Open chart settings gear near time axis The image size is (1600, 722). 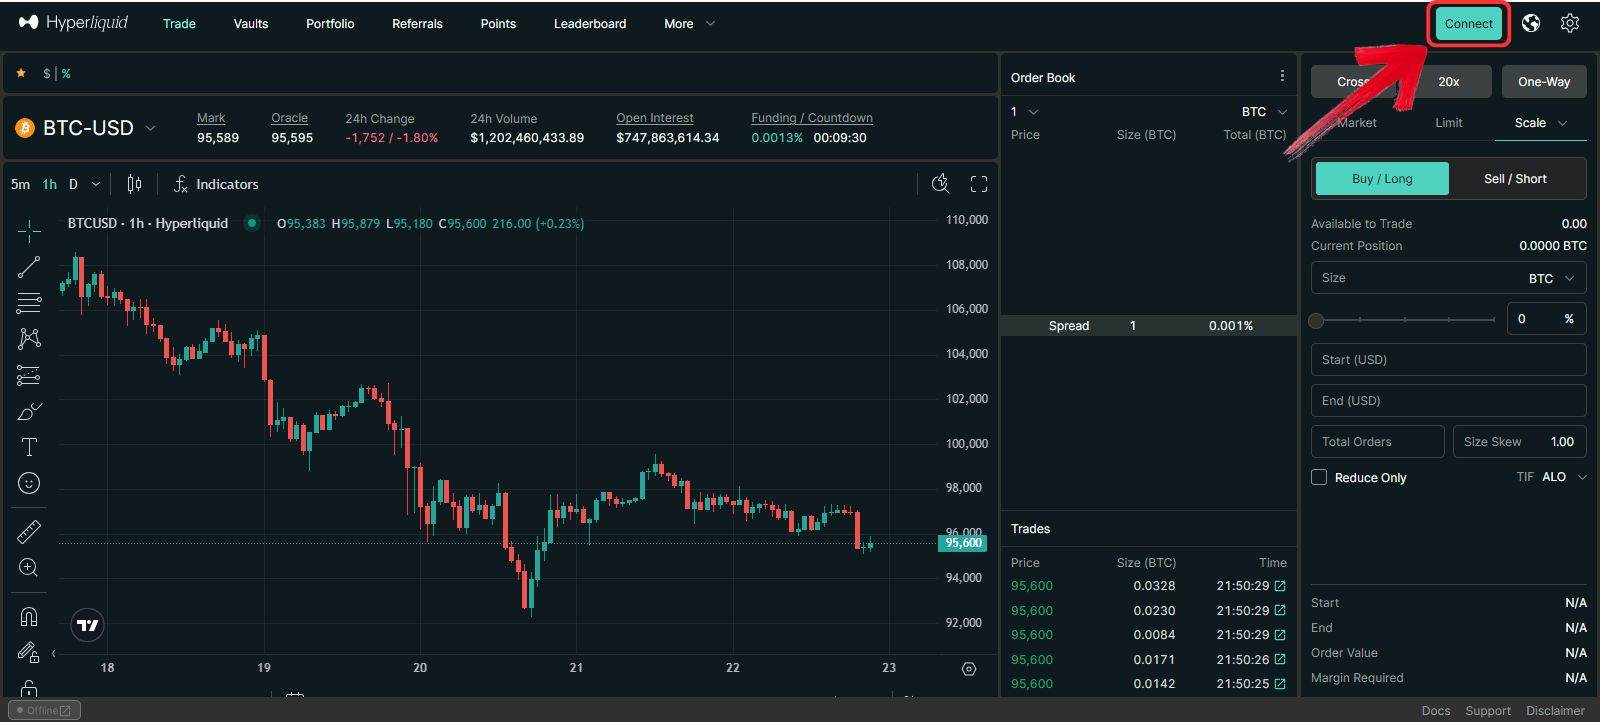click(968, 669)
